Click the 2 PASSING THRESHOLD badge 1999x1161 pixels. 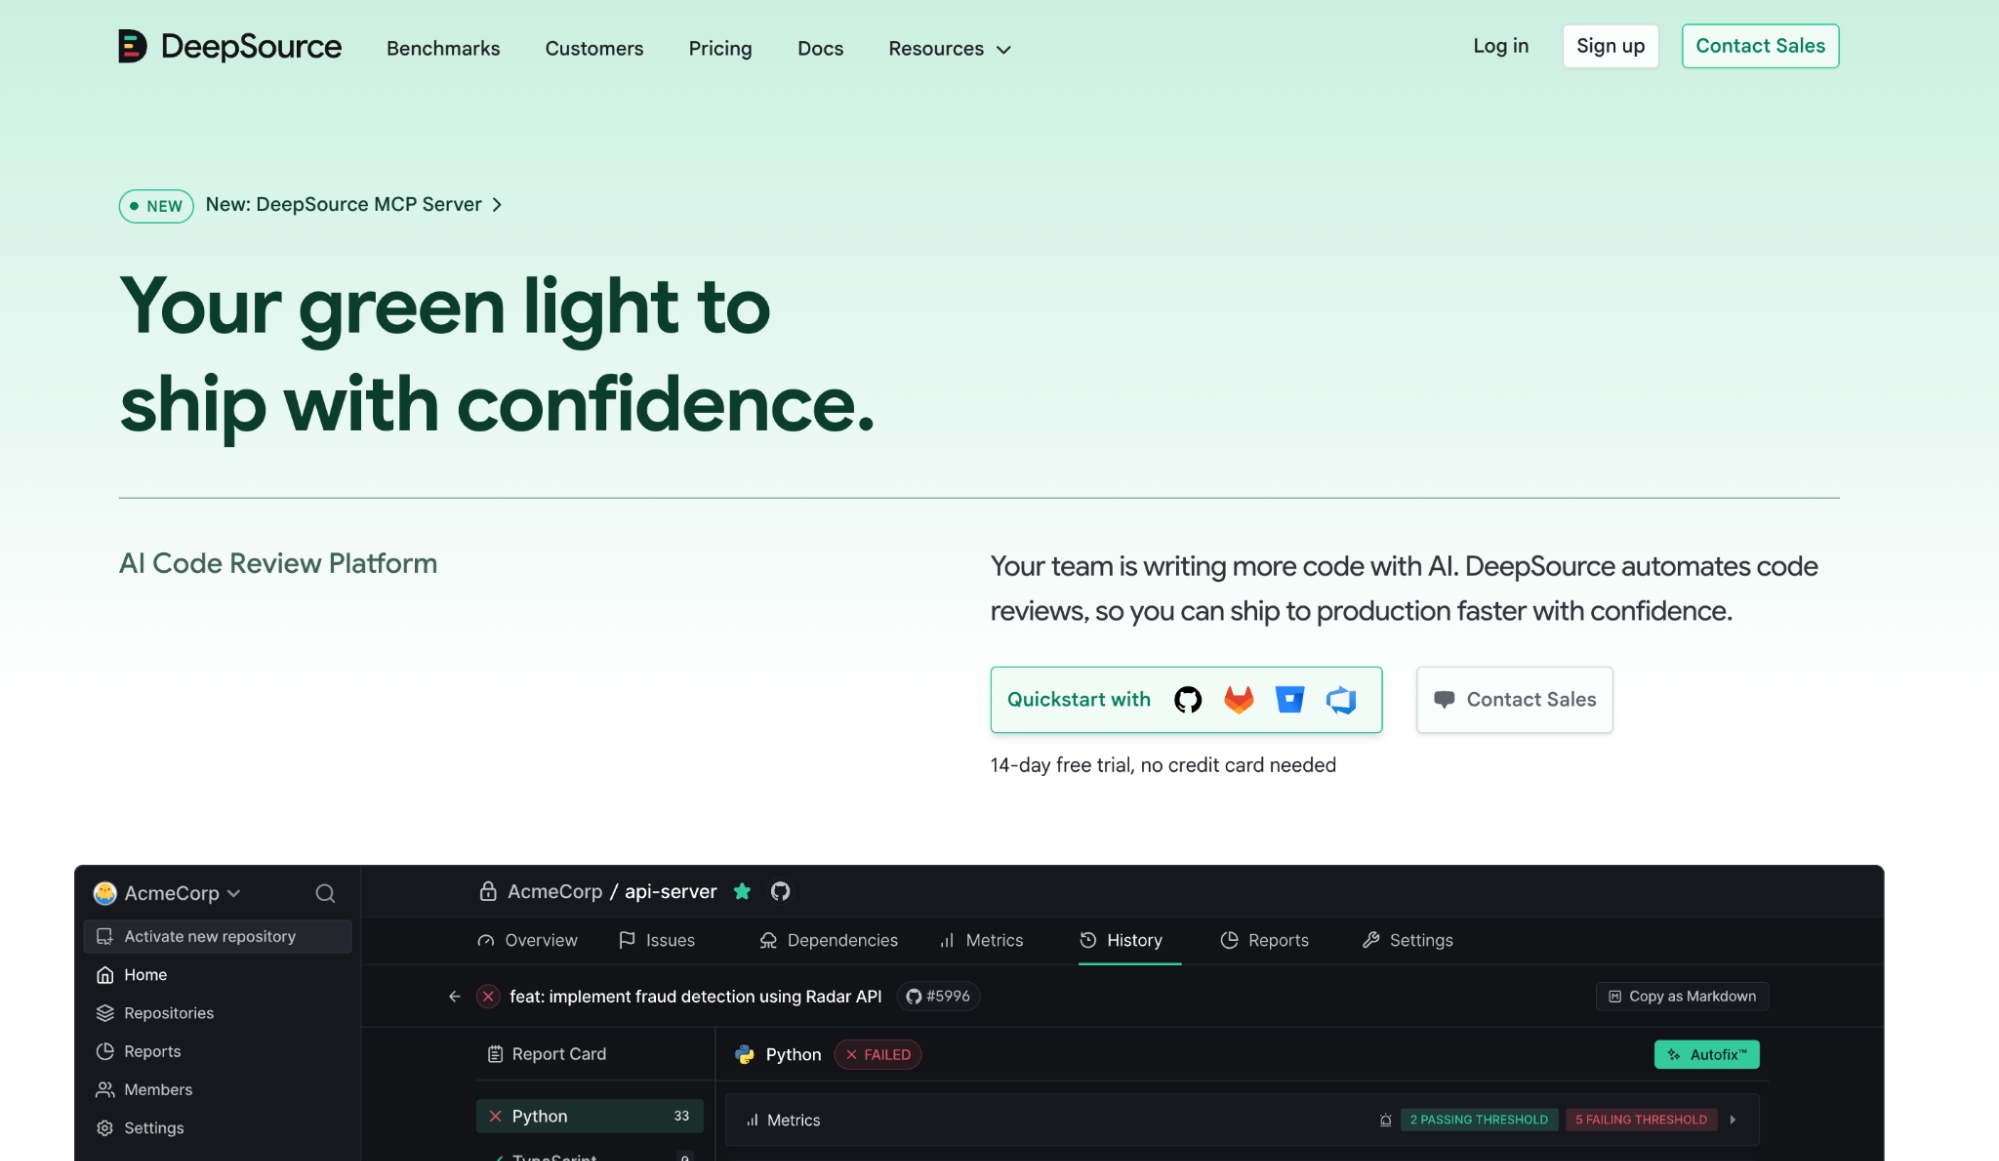(x=1478, y=1120)
